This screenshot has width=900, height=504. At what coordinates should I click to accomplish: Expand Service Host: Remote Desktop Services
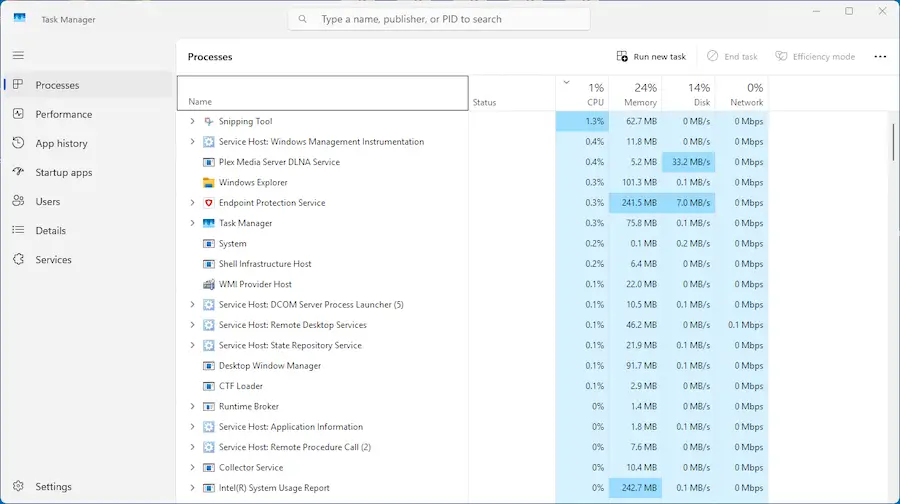(192, 325)
